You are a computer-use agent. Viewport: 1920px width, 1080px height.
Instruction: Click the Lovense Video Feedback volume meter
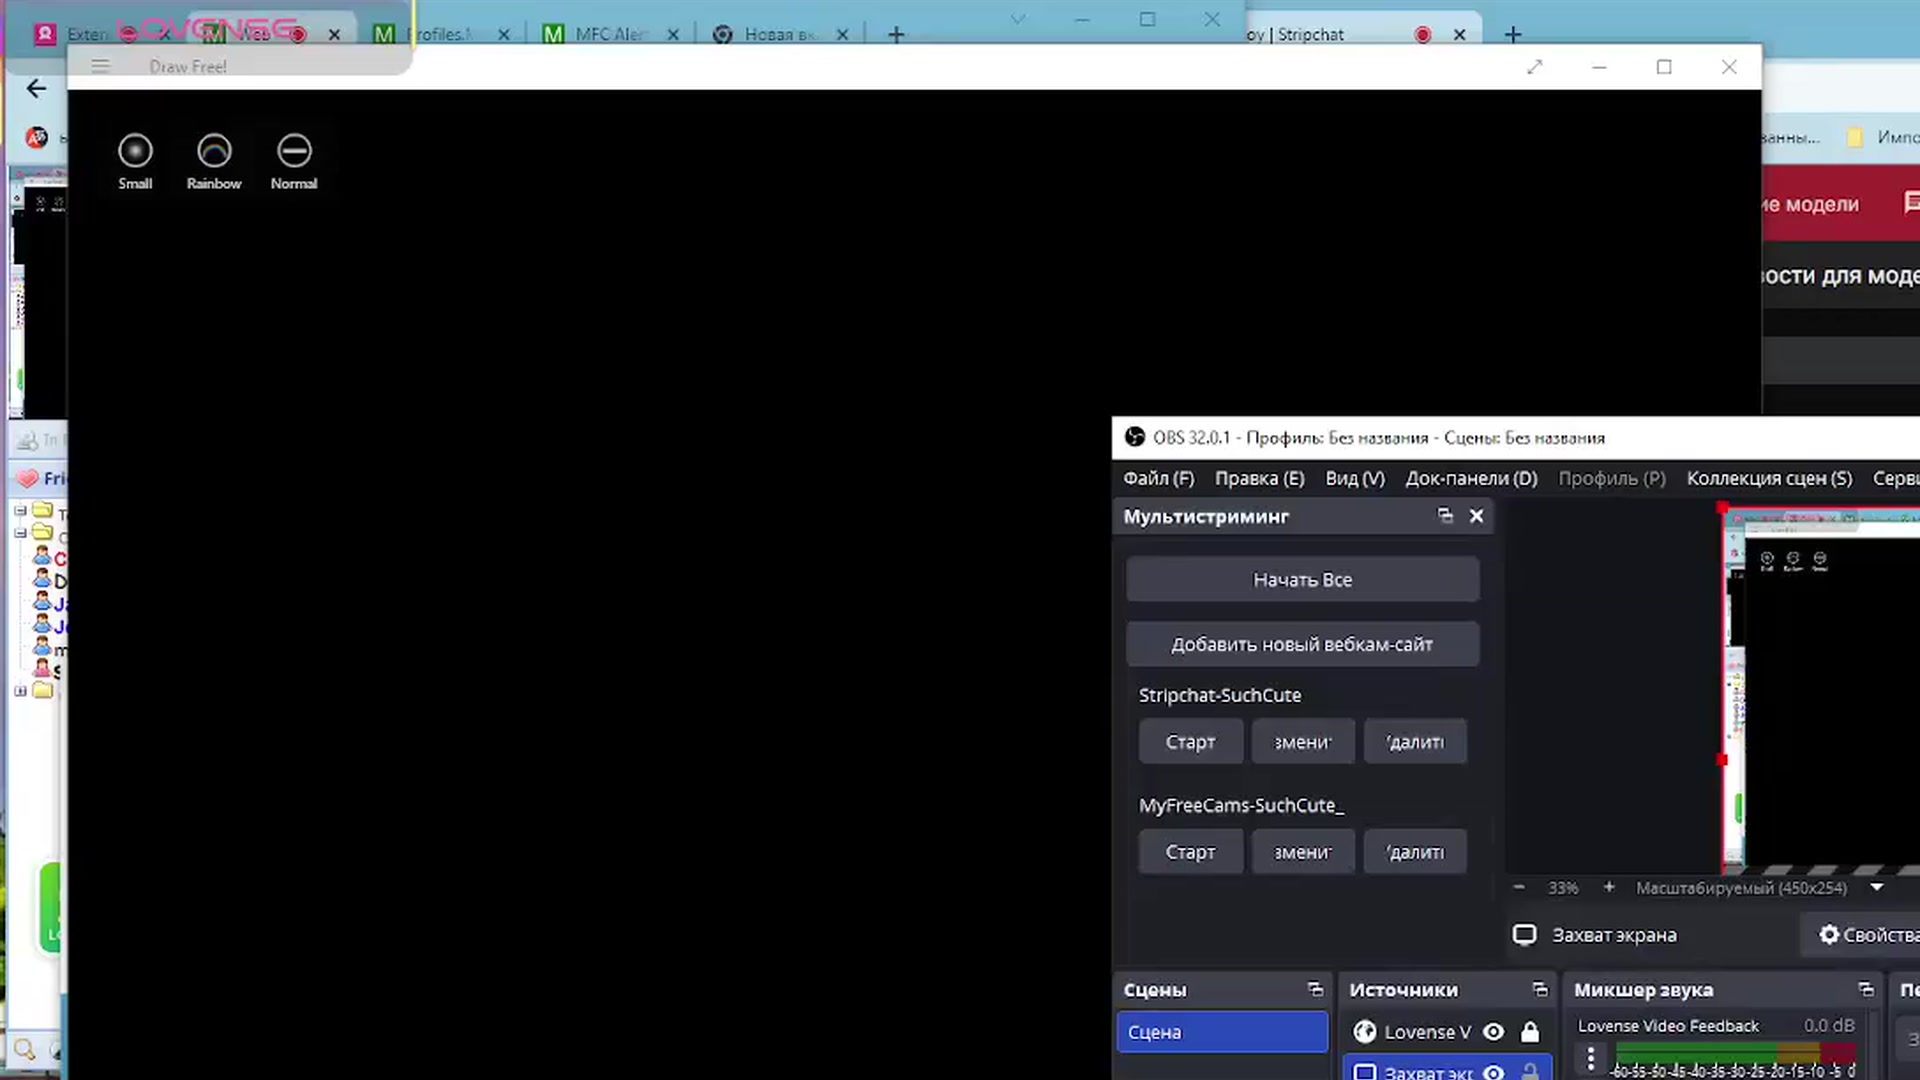(1735, 1052)
